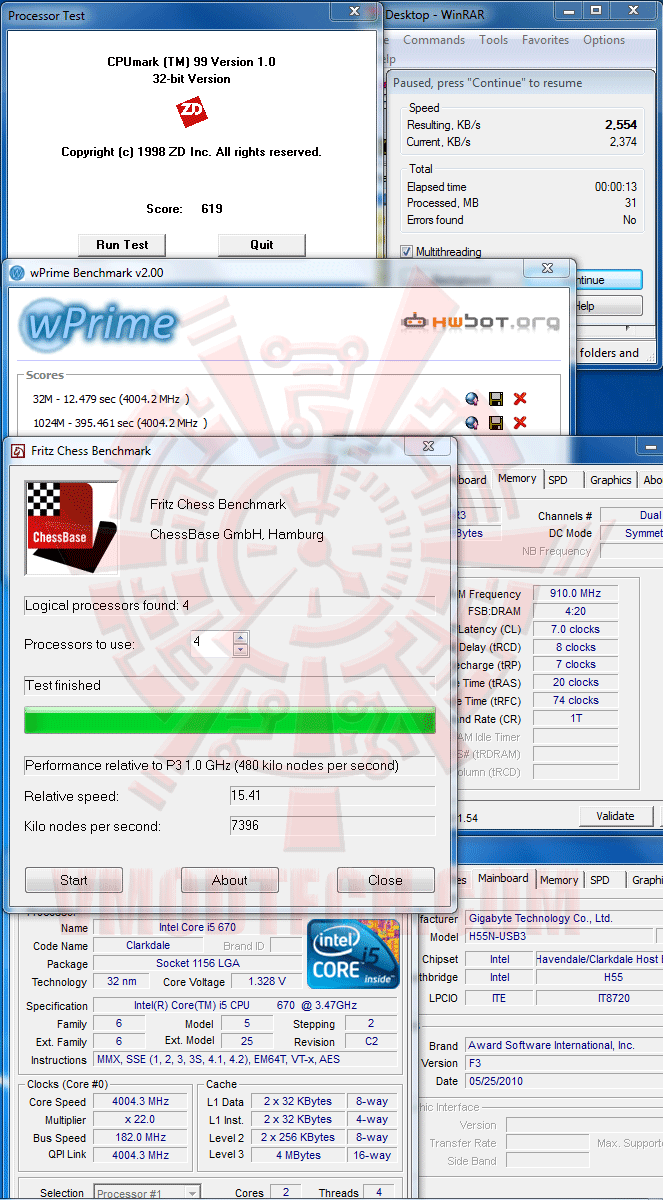Click the ZD logo in Processor Test
663x1200 pixels.
point(191,111)
